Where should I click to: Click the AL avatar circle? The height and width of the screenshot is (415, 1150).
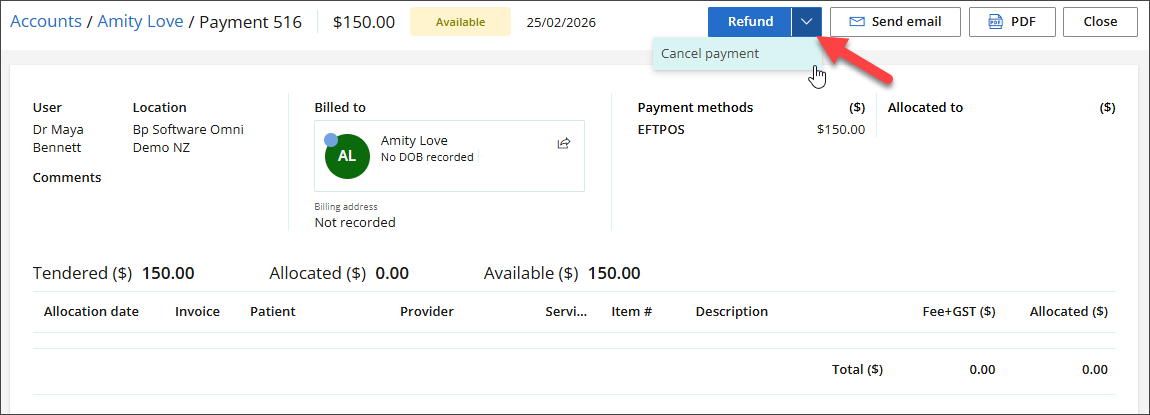[346, 156]
